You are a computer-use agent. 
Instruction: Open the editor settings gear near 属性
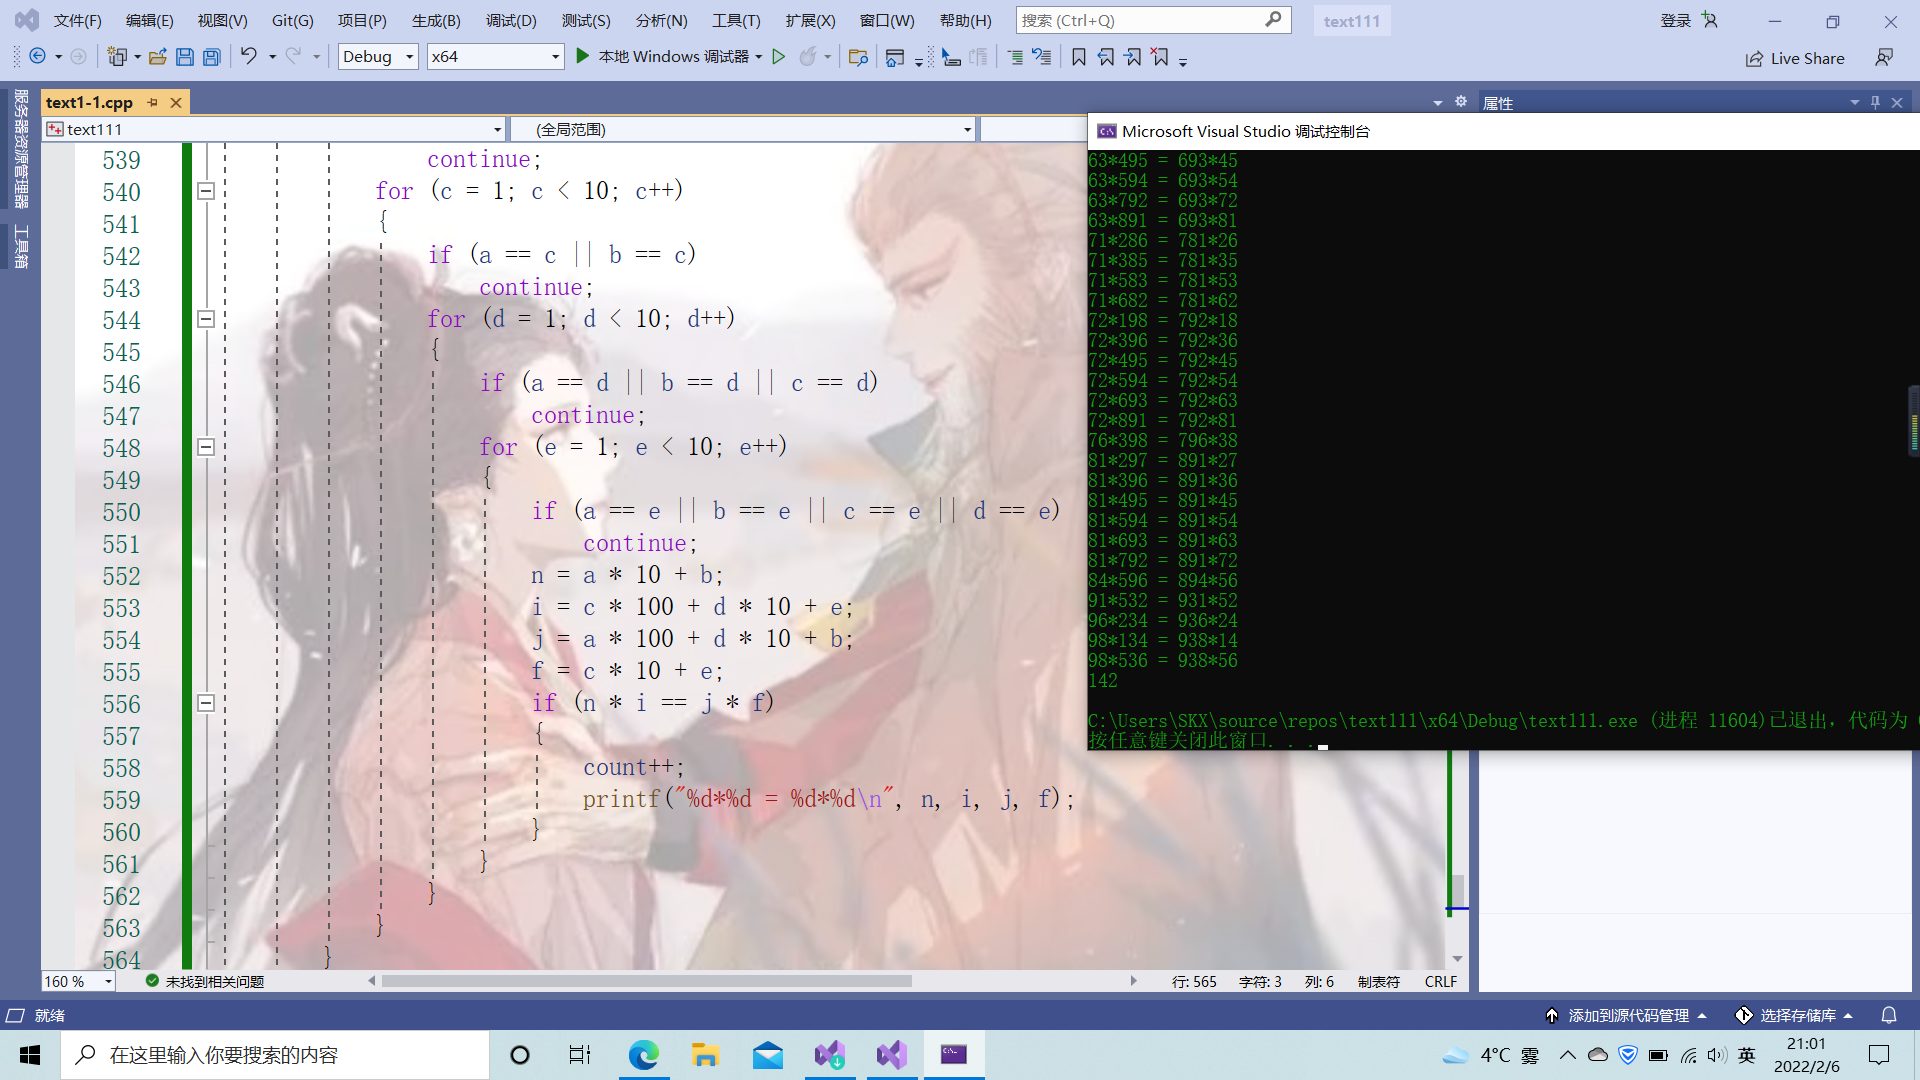[x=1461, y=102]
